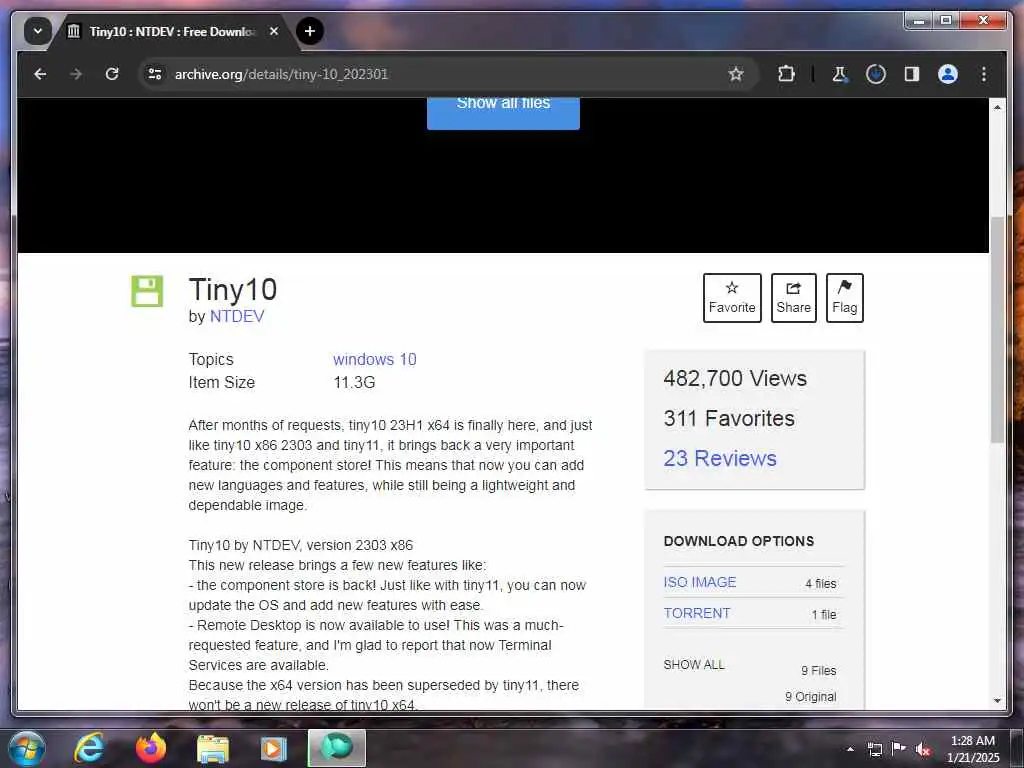Flag this item
The height and width of the screenshot is (768, 1024).
[x=844, y=298]
